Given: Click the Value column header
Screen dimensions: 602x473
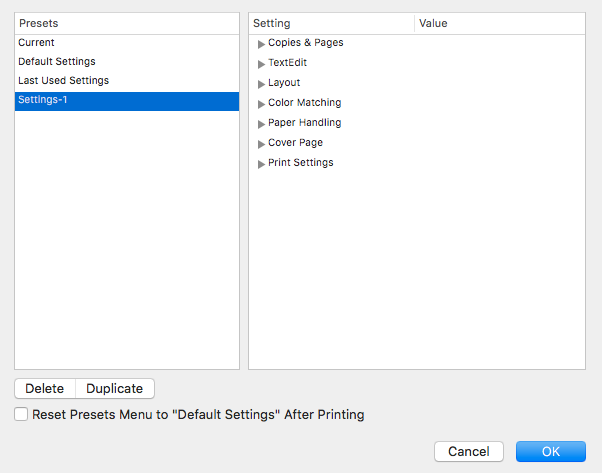Looking at the screenshot, I should (500, 23).
